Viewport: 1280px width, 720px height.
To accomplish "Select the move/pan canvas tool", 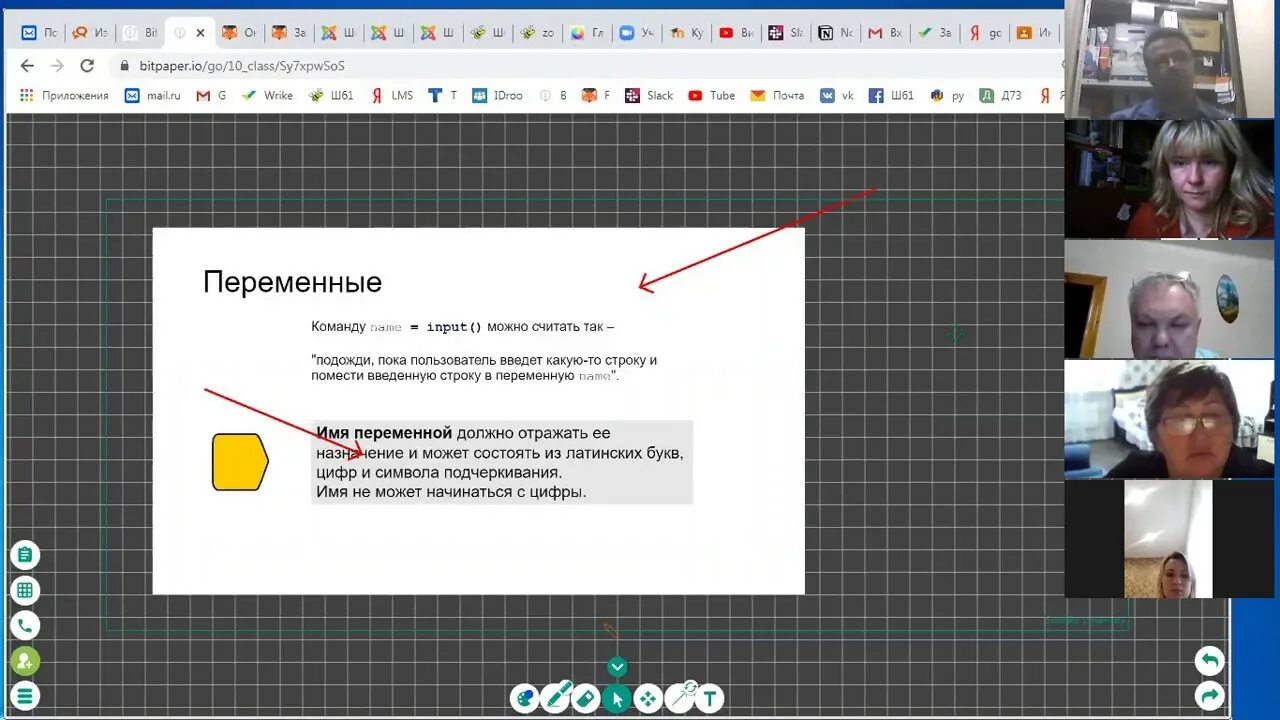I will point(648,698).
